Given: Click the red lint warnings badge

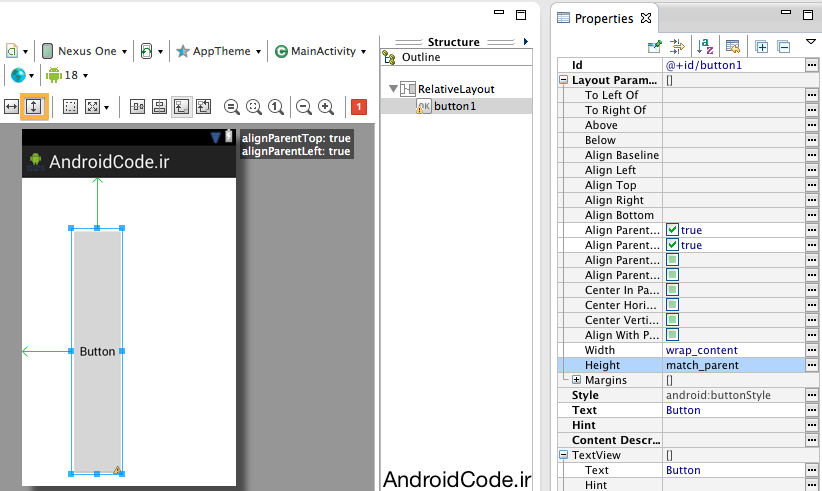Looking at the screenshot, I should coord(358,106).
